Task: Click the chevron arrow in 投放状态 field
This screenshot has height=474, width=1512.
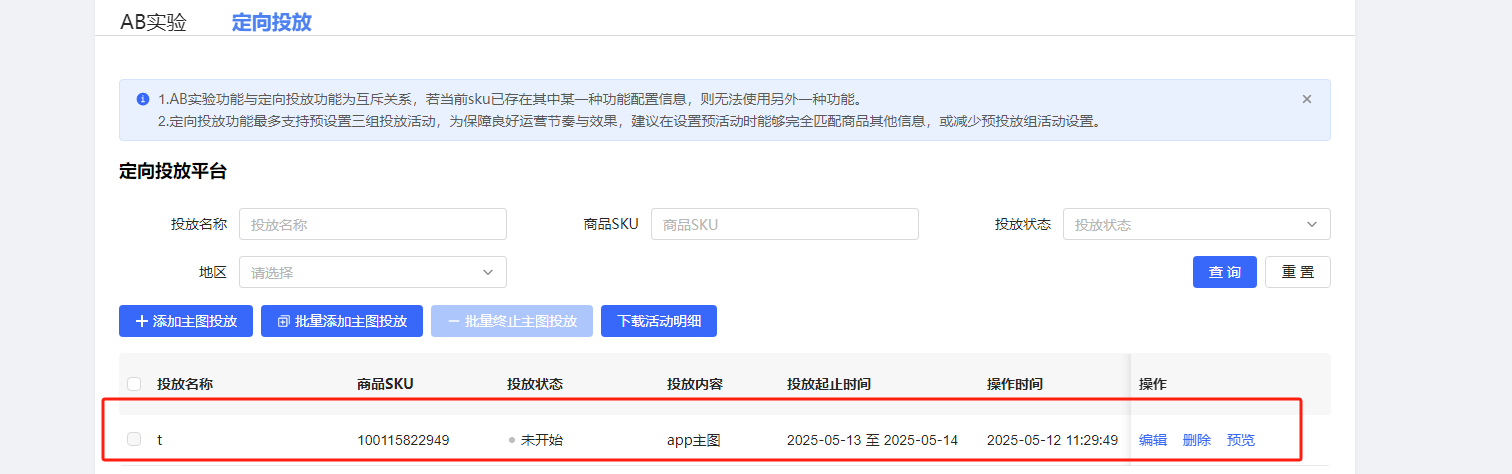Action: point(1312,224)
